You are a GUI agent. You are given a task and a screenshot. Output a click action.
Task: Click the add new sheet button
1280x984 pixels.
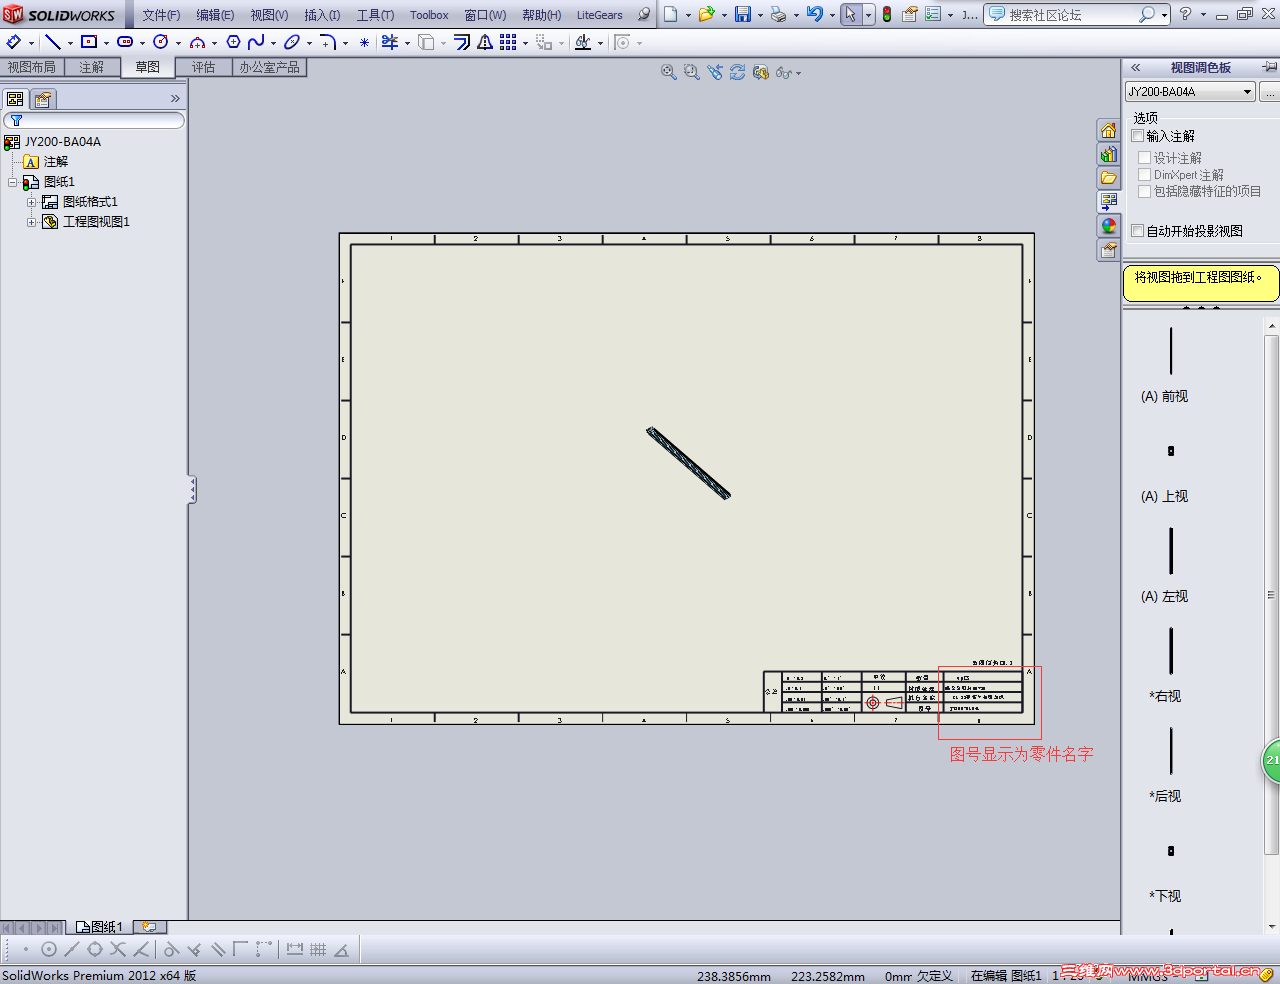(148, 927)
